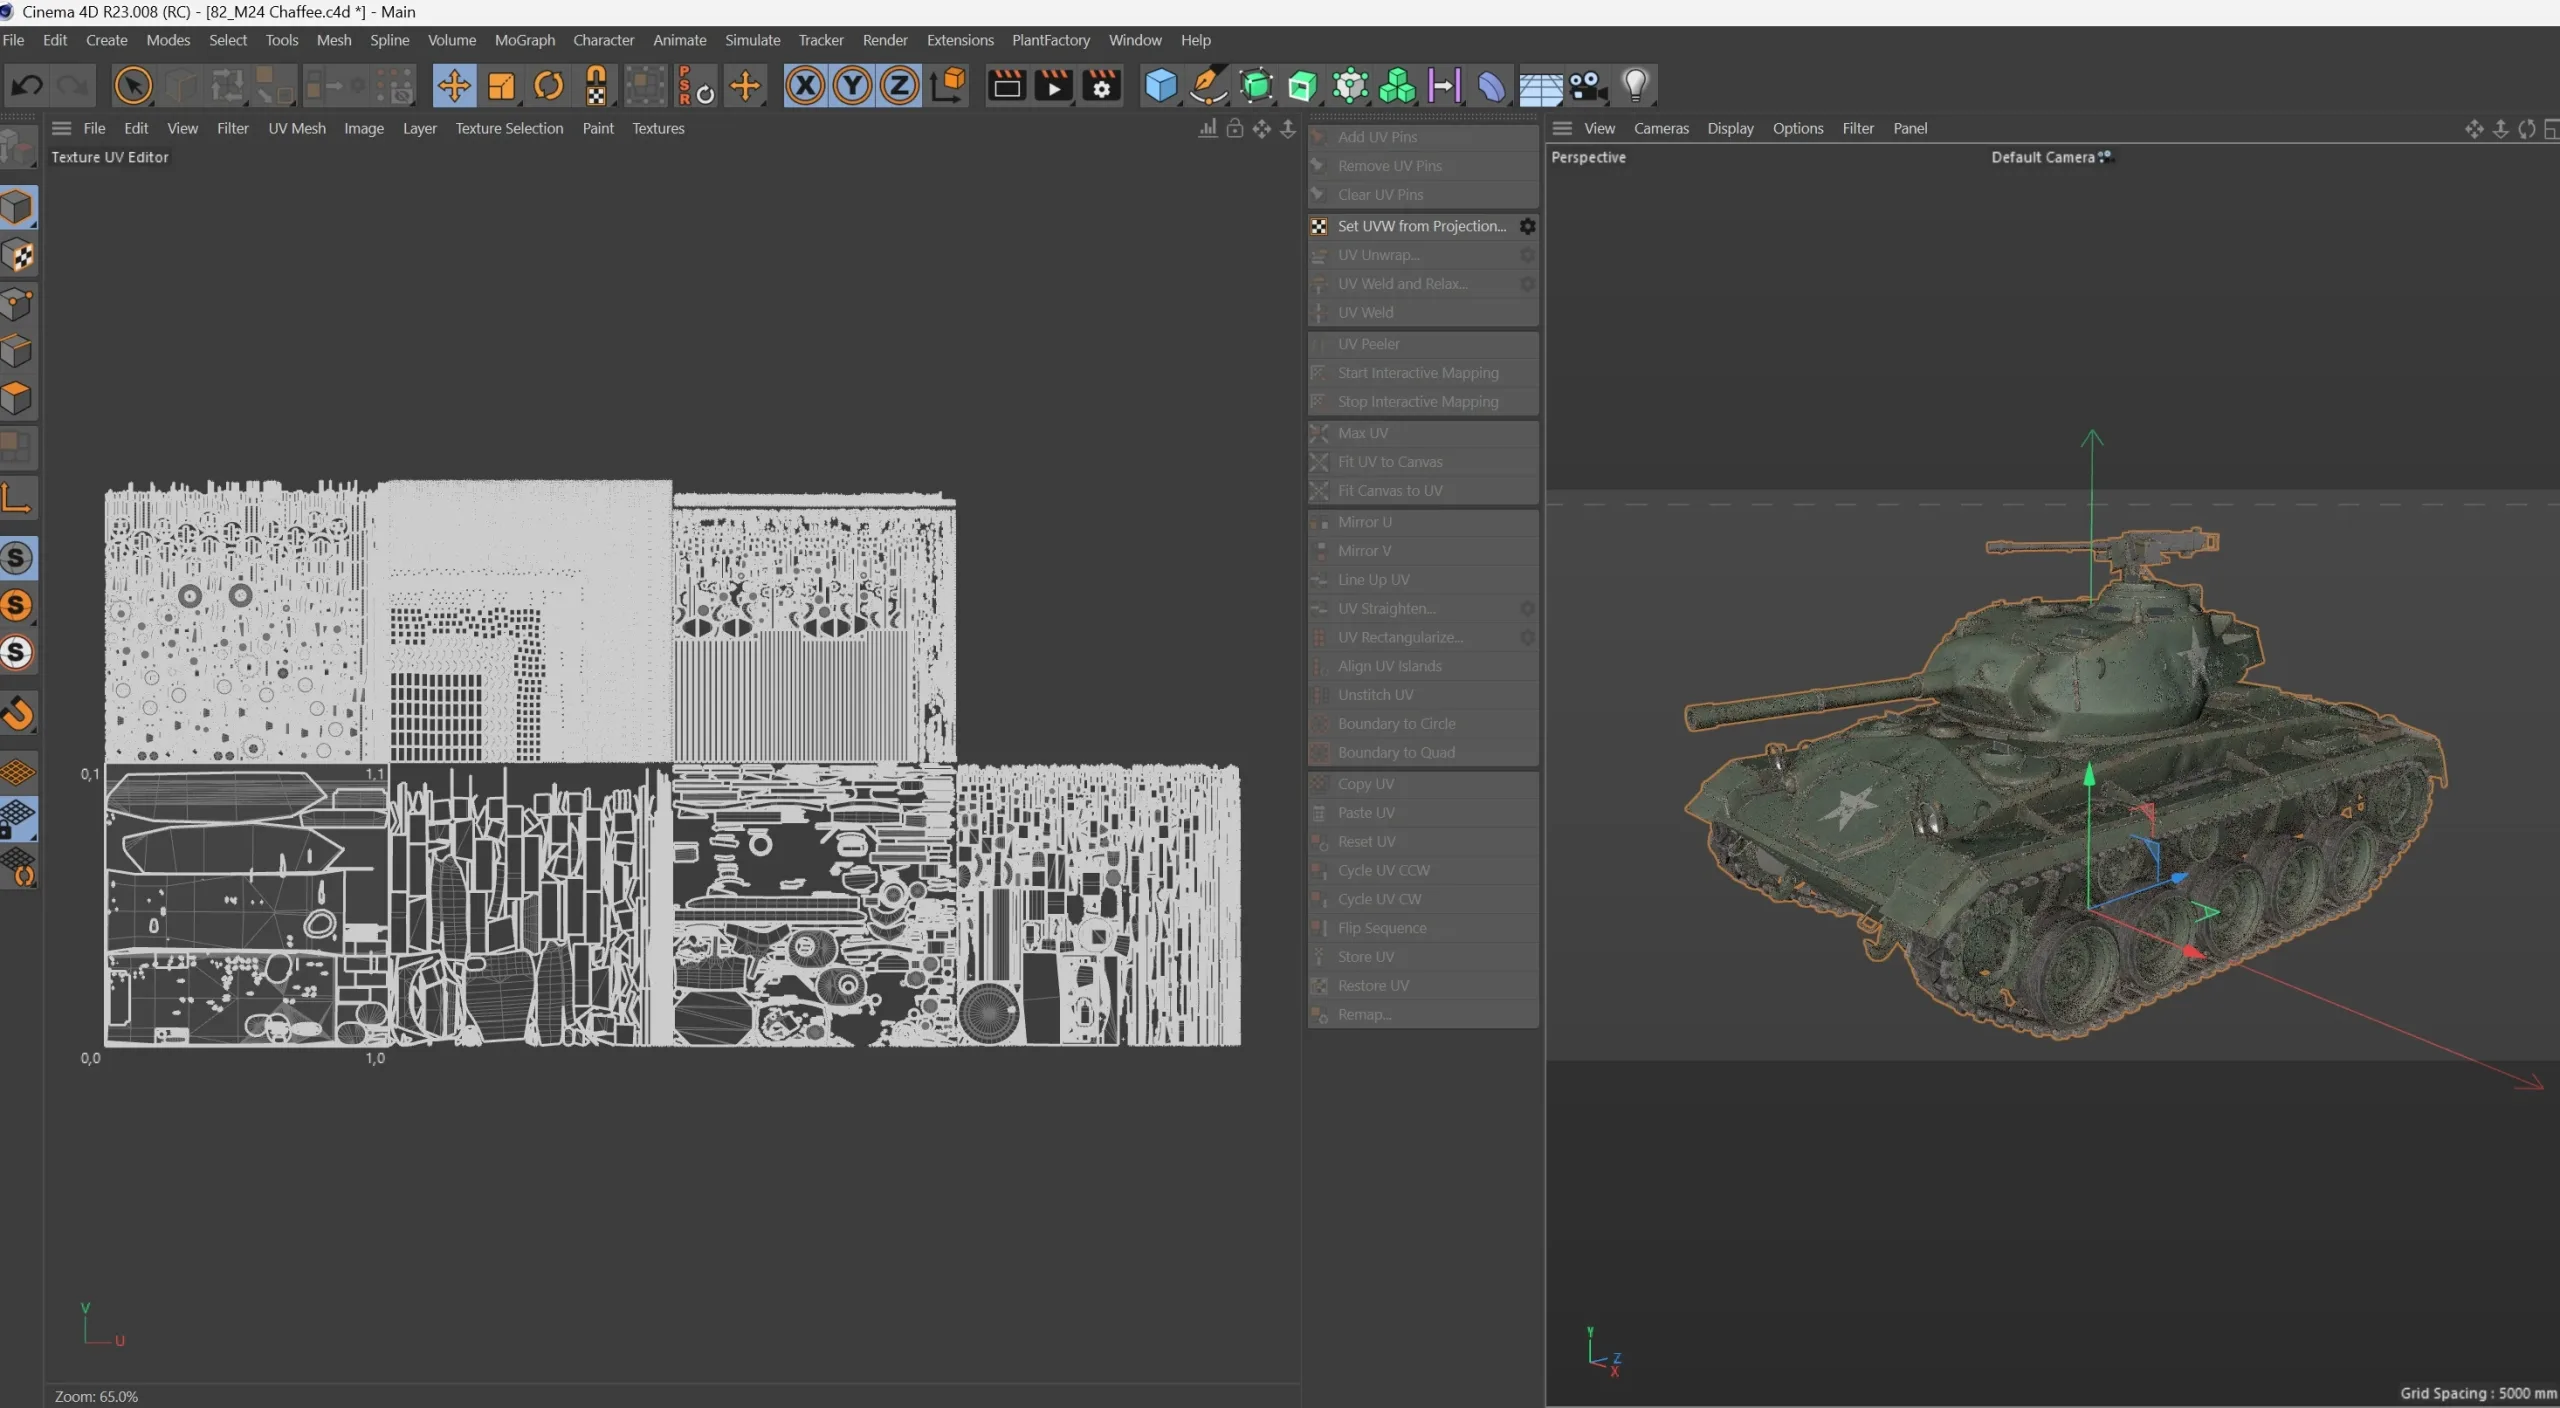Open settings gear for Set UVW from Projection
Viewport: 2560px width, 1408px height.
click(1527, 226)
